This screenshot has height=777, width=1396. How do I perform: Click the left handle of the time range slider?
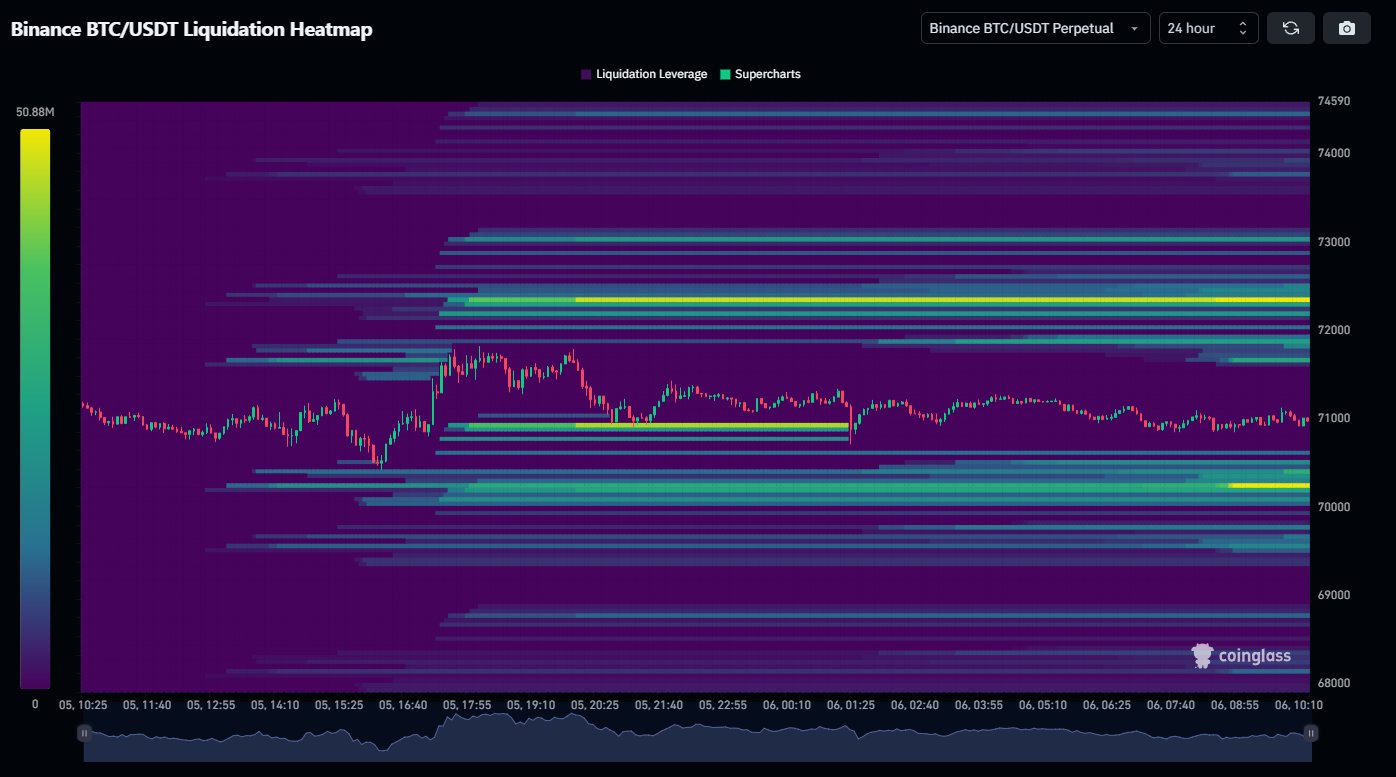click(x=84, y=733)
